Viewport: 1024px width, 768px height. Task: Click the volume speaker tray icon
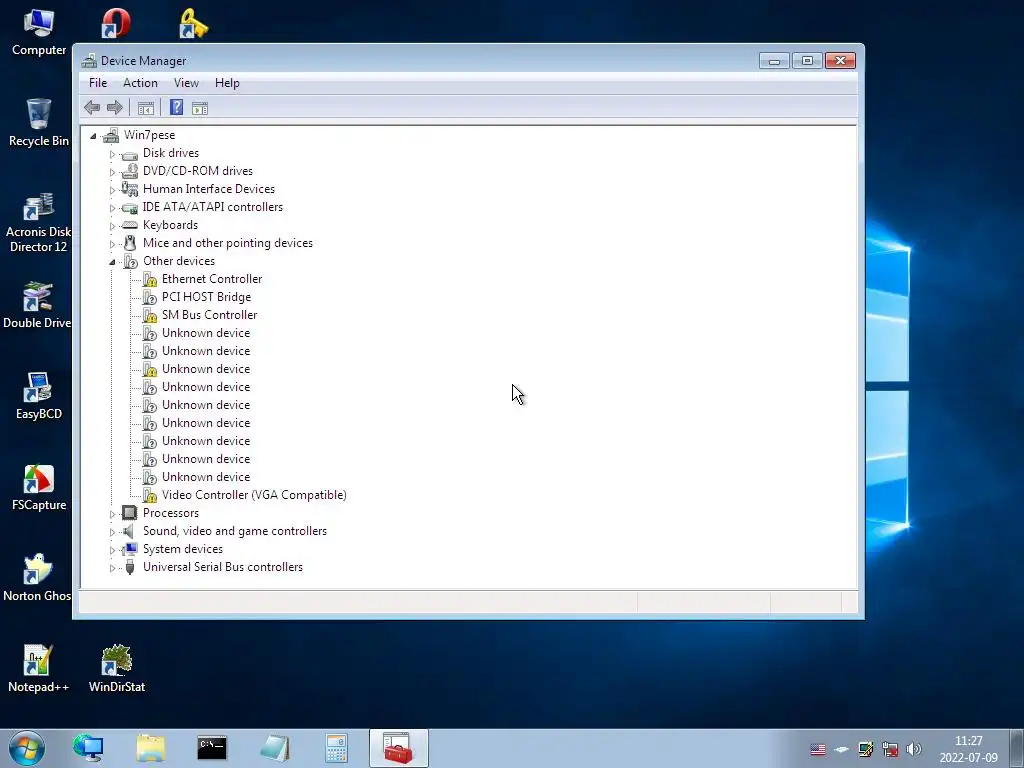click(914, 749)
